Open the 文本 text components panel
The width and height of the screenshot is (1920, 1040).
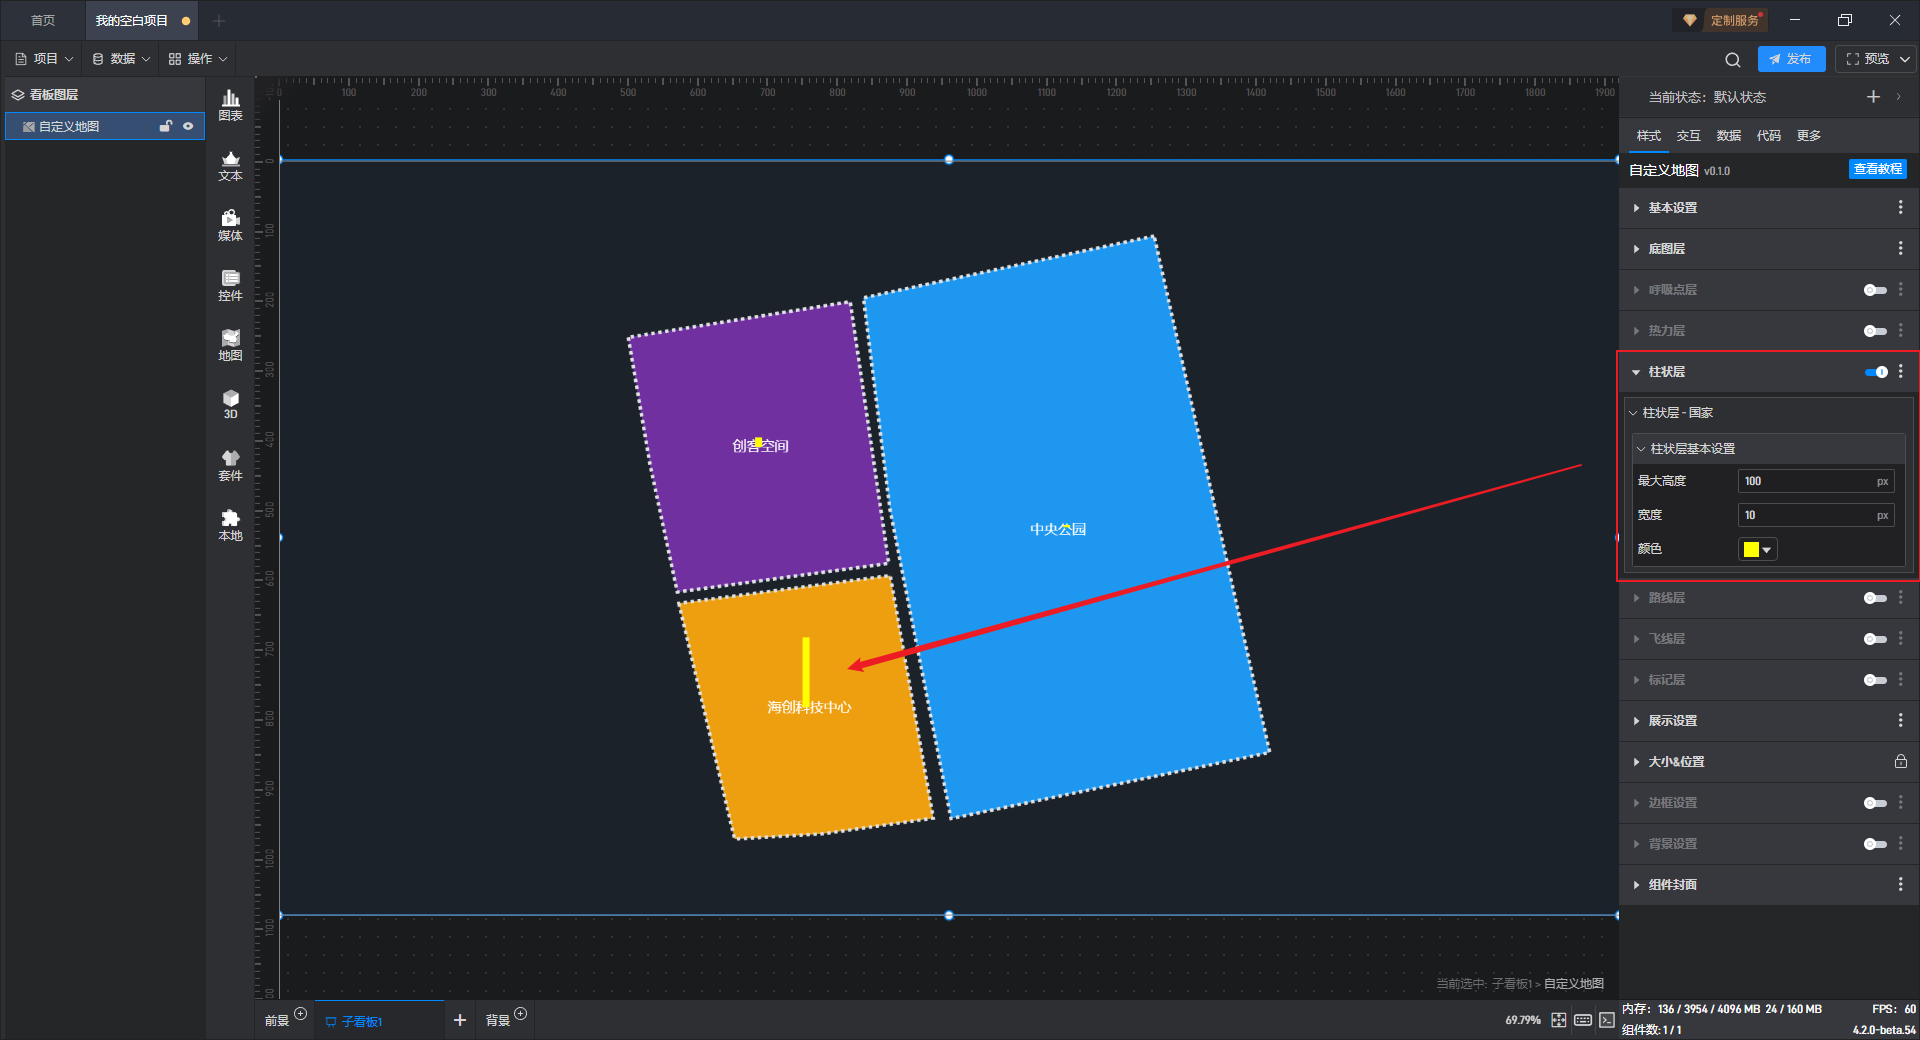230,165
